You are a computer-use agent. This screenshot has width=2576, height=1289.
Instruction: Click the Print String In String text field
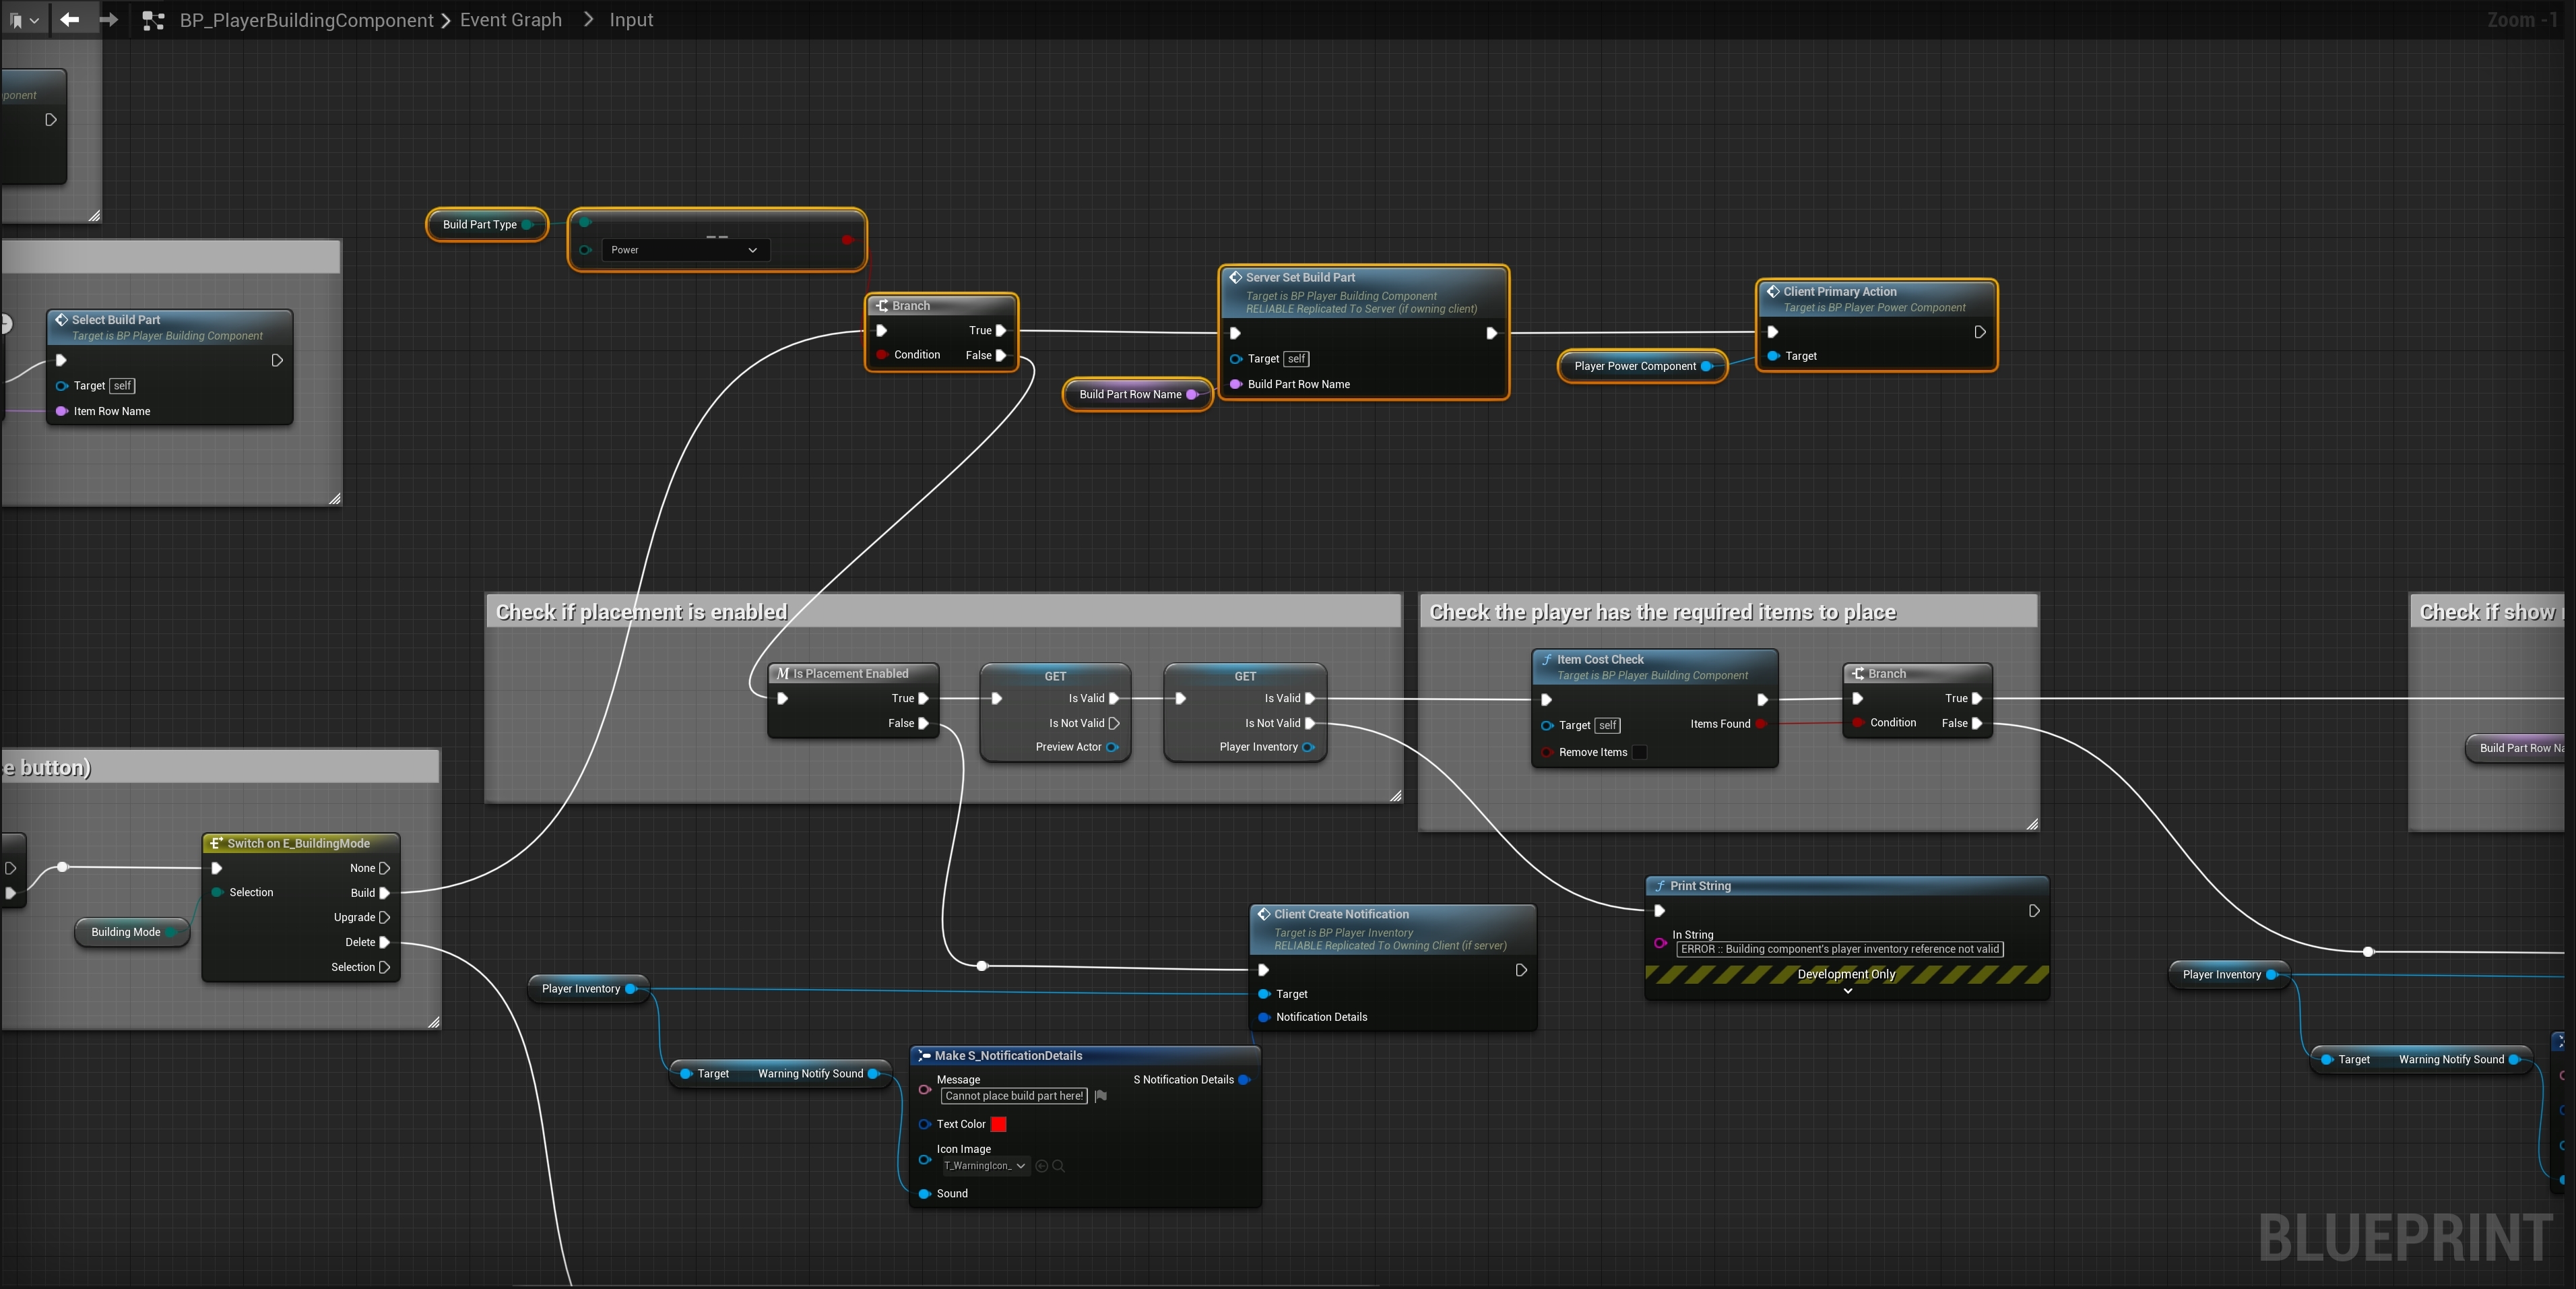[x=1839, y=949]
